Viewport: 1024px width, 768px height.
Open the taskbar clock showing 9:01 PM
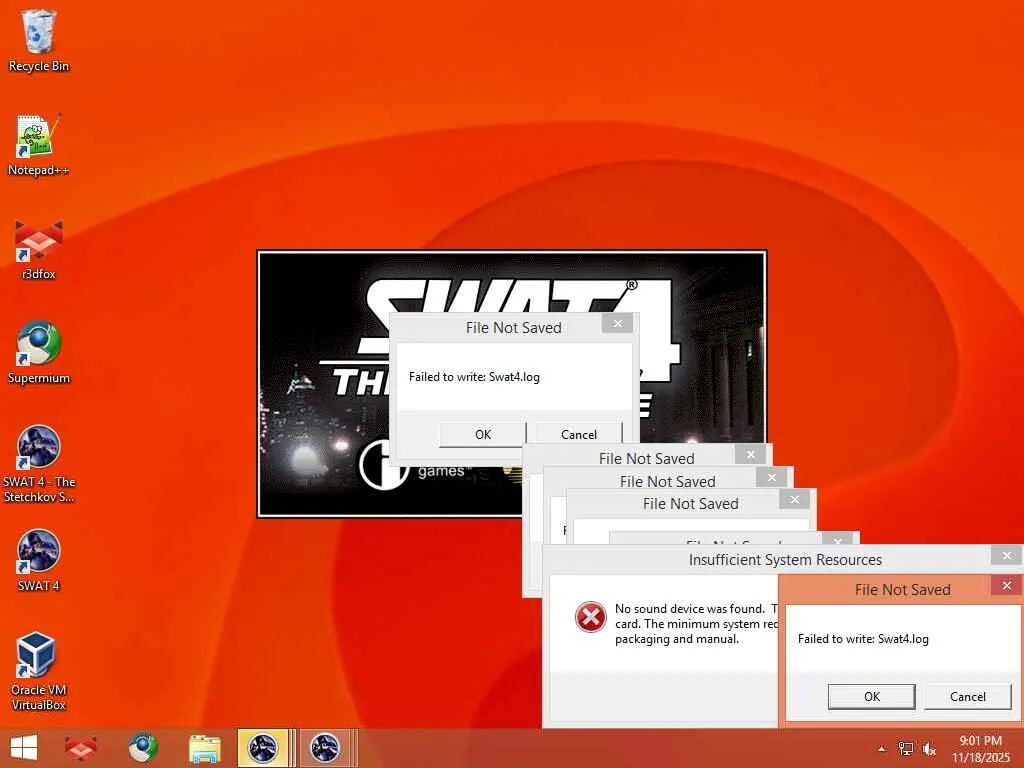(980, 748)
